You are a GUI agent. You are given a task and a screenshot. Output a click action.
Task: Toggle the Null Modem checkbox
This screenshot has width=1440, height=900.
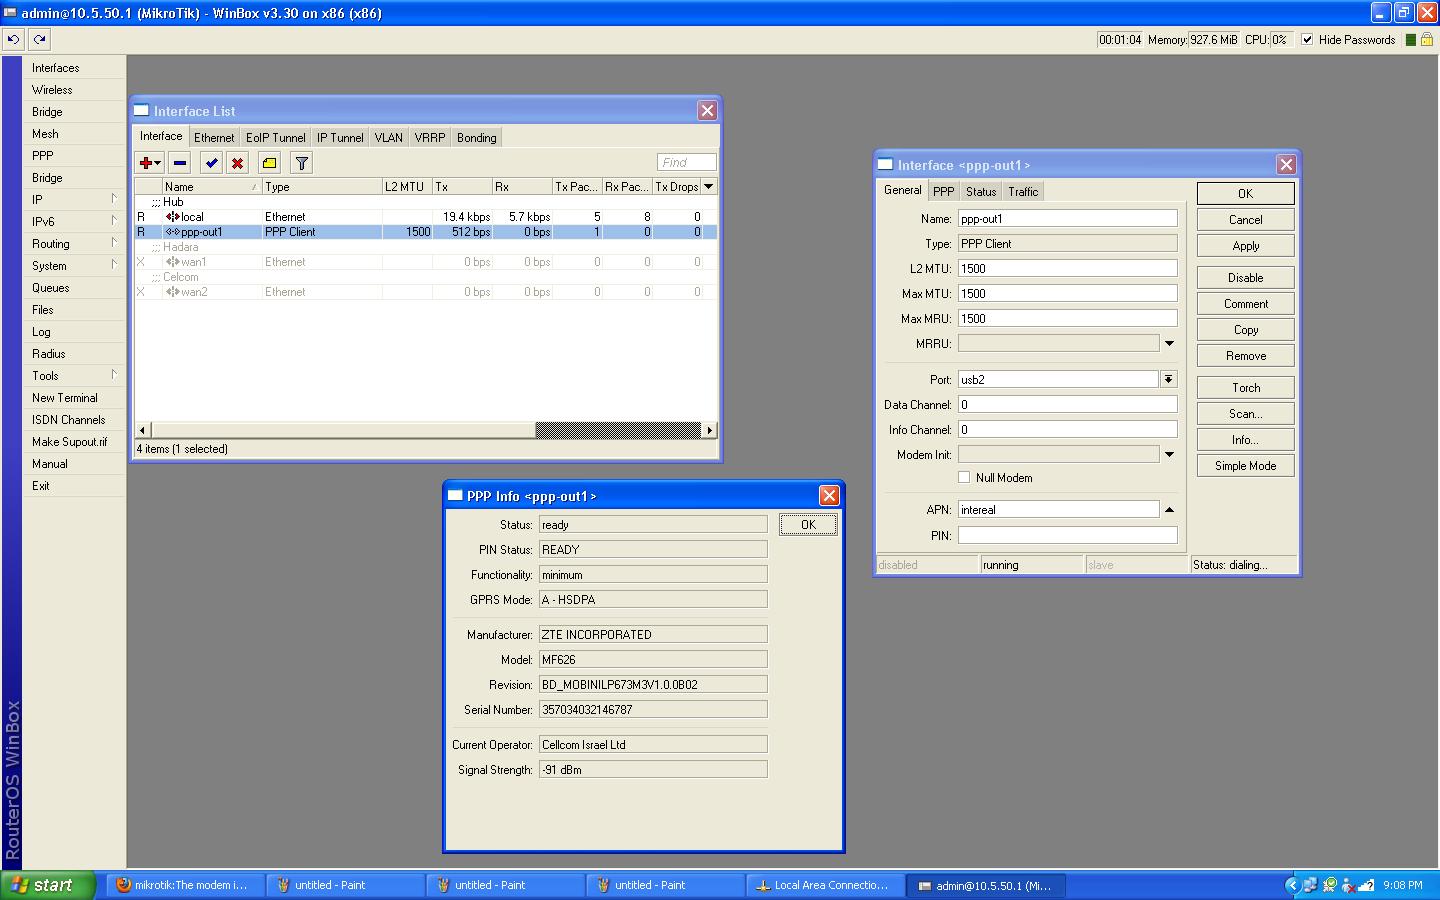(x=964, y=478)
